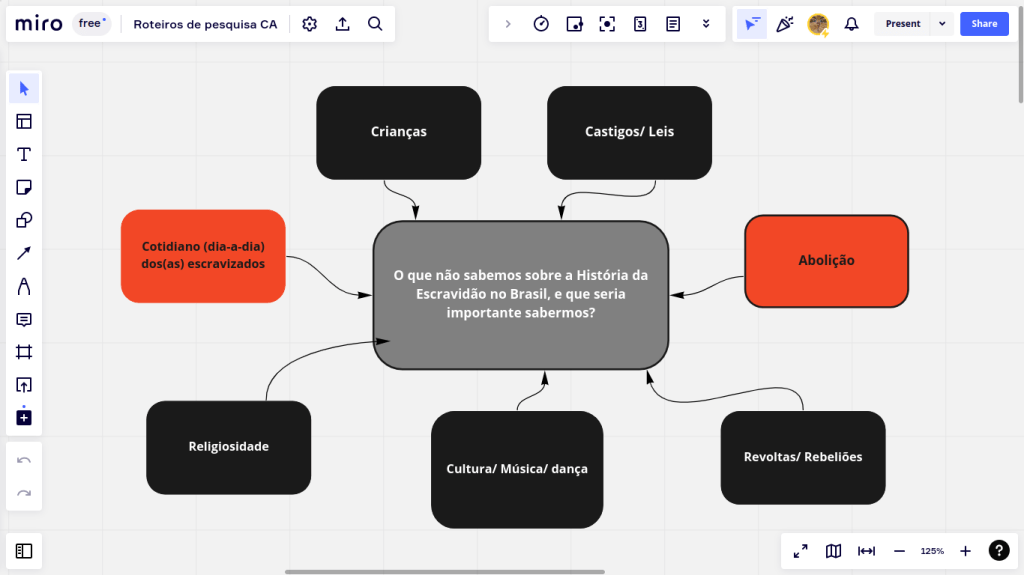Select the Sticky note tool
Viewport: 1024px width, 575px height.
point(24,187)
